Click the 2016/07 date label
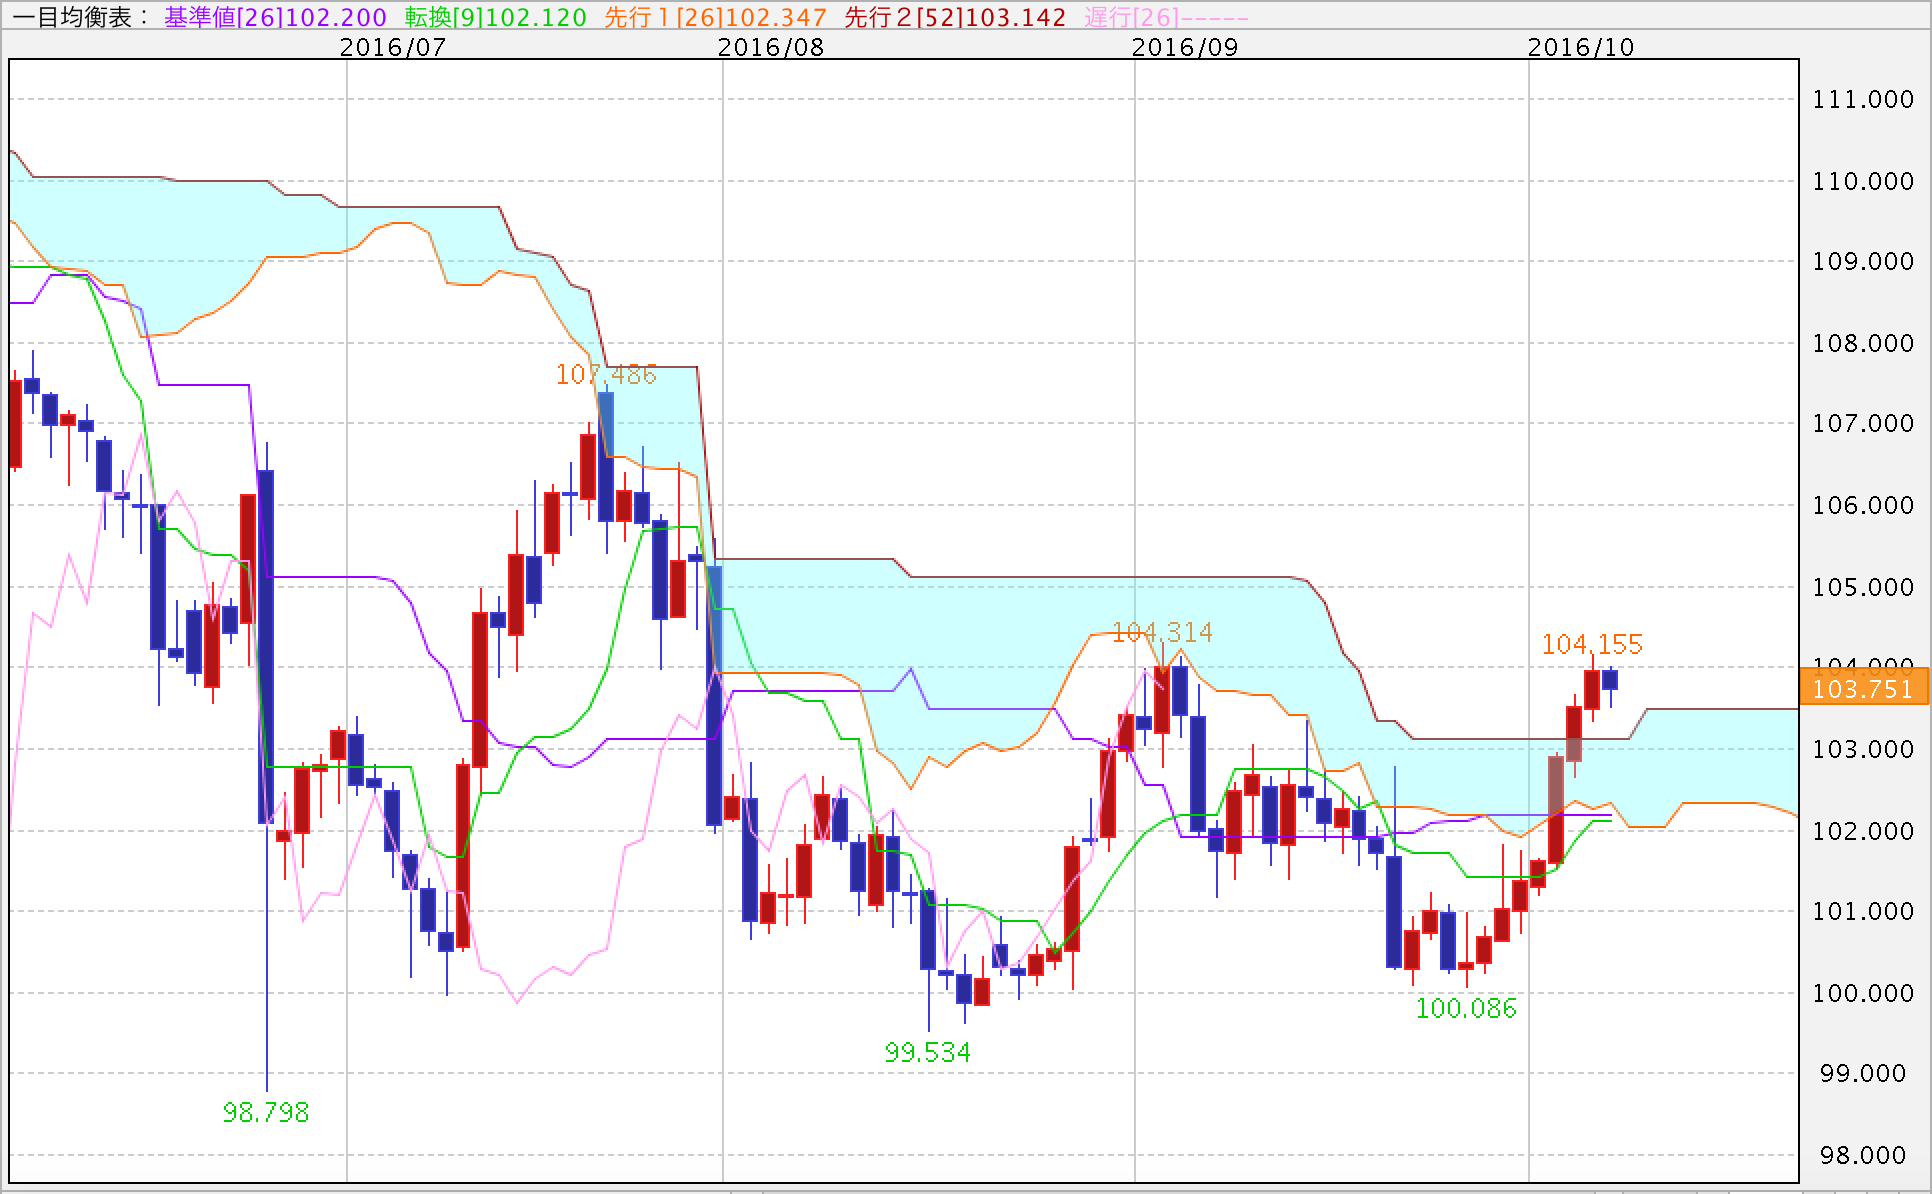 [392, 47]
